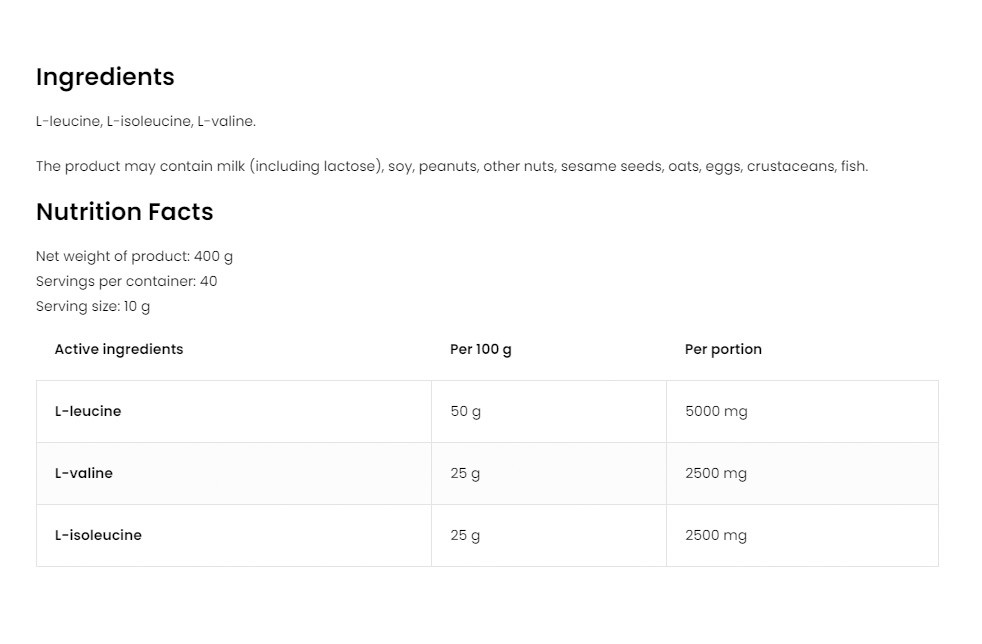This screenshot has height=644, width=982.
Task: Click the '2500 mg' cell in L-valine row
Action: click(716, 473)
